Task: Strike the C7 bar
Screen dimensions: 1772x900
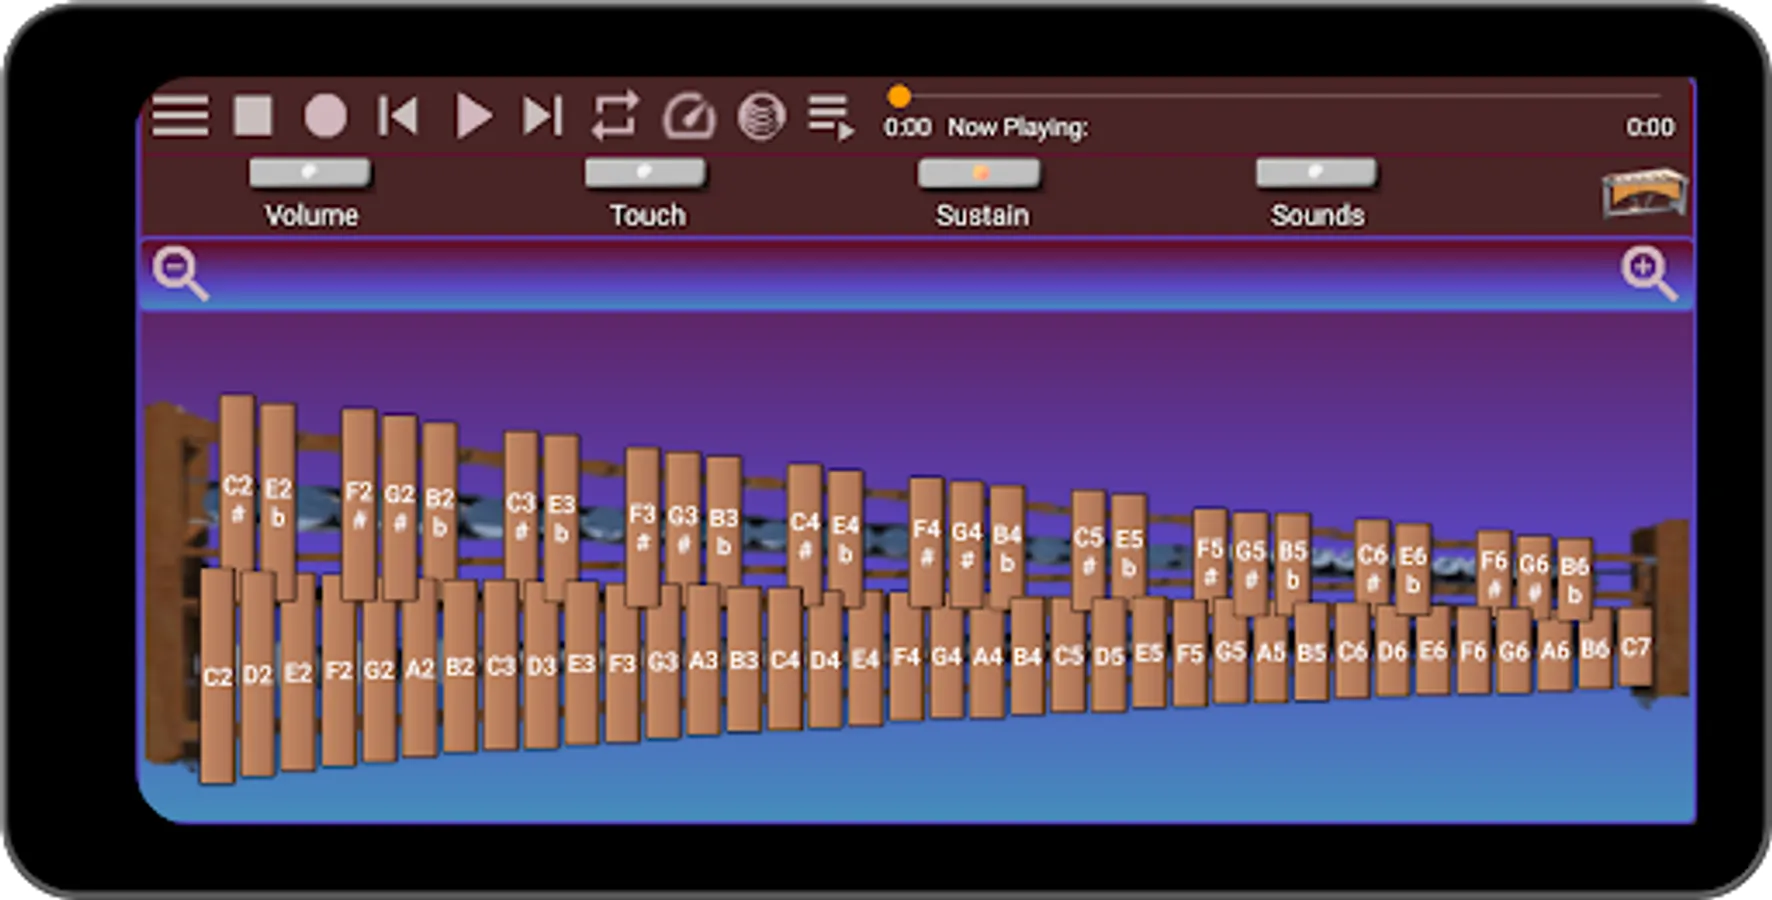Action: [x=1635, y=647]
